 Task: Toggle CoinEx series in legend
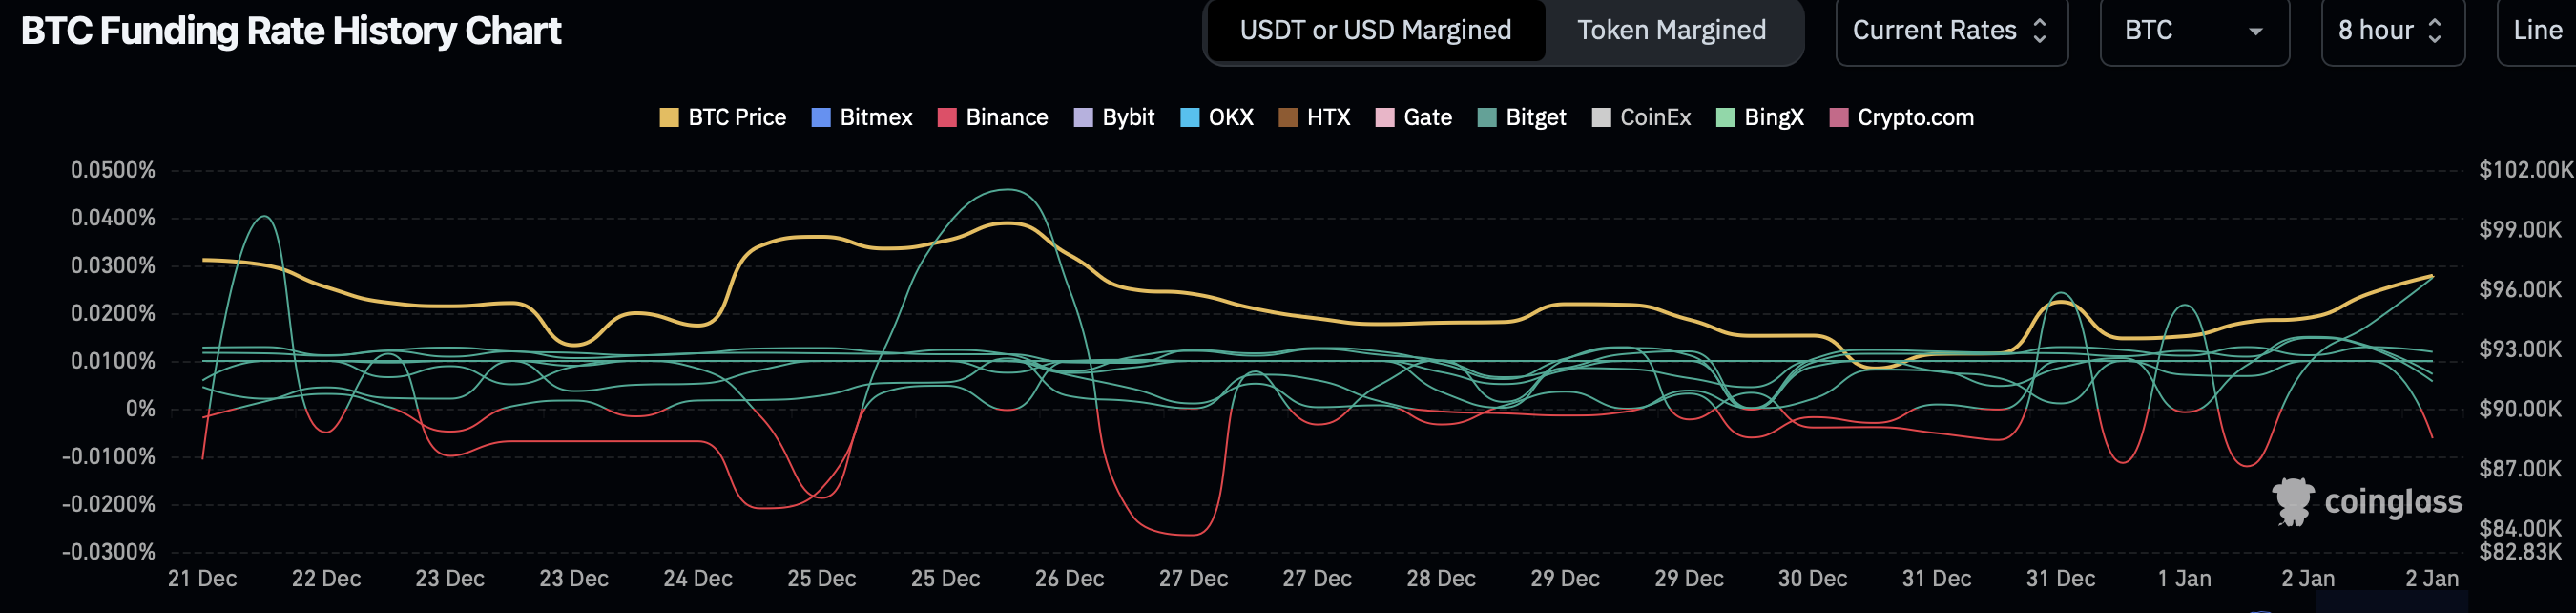point(1641,117)
